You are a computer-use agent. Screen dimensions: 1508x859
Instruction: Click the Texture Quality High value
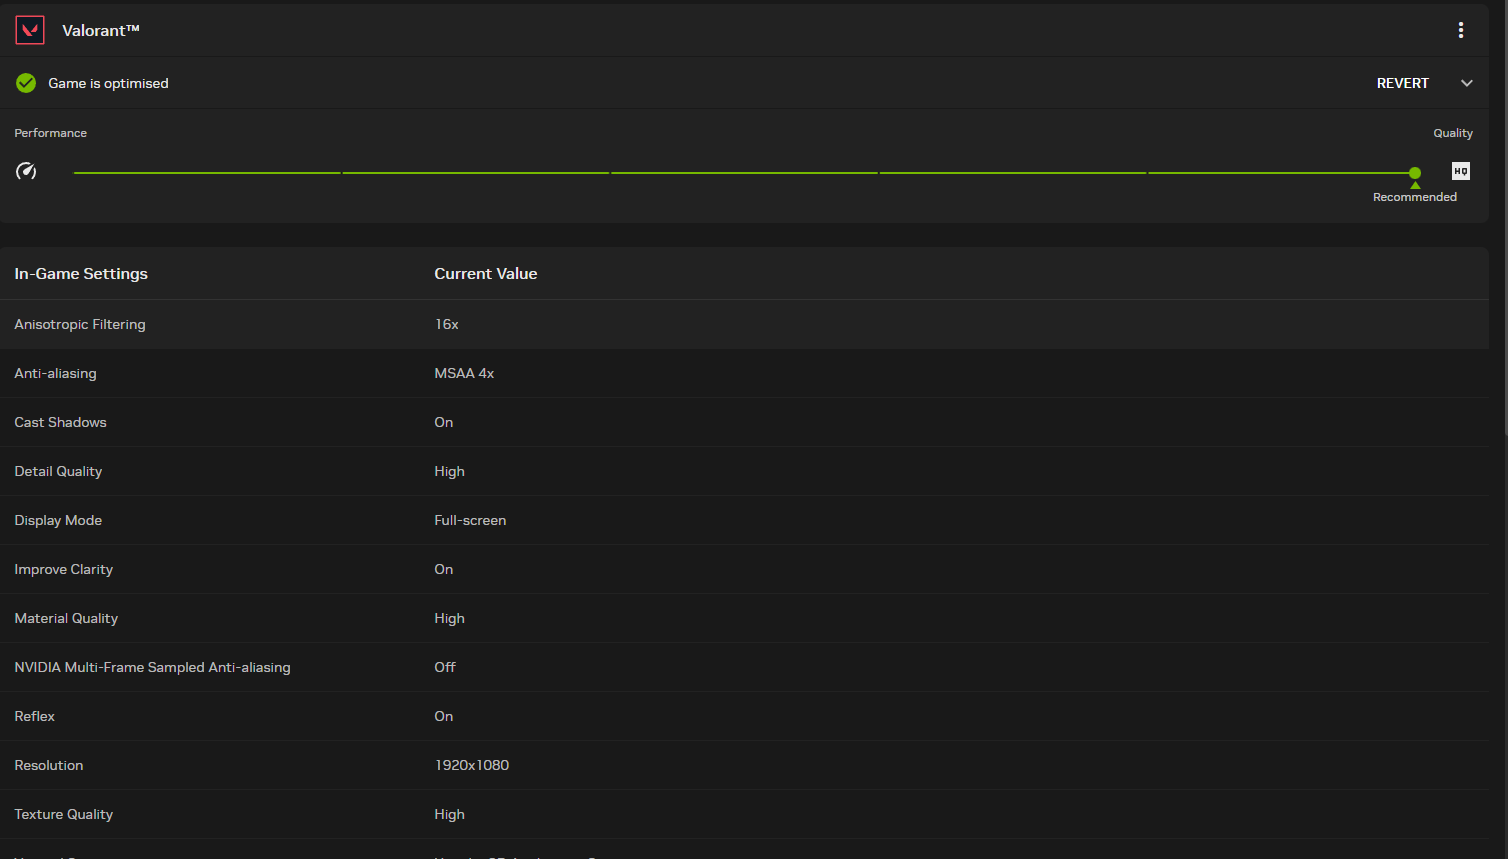(450, 814)
